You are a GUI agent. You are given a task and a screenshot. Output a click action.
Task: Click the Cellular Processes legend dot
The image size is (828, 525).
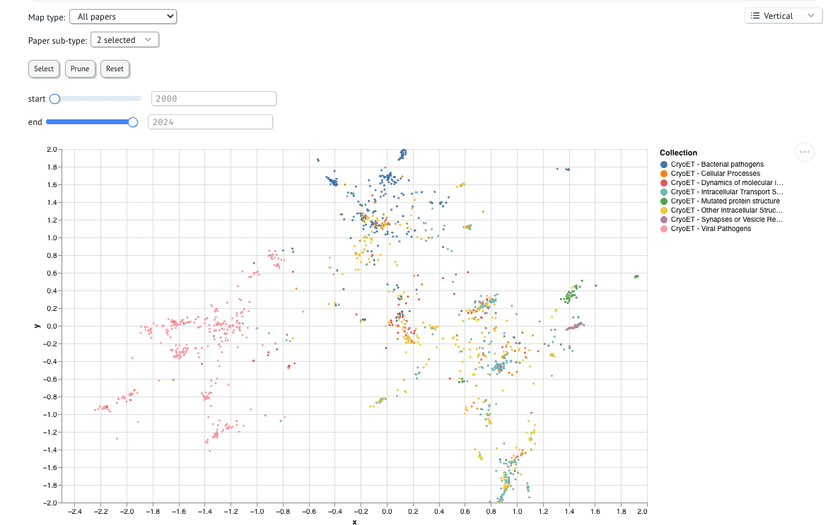(664, 174)
